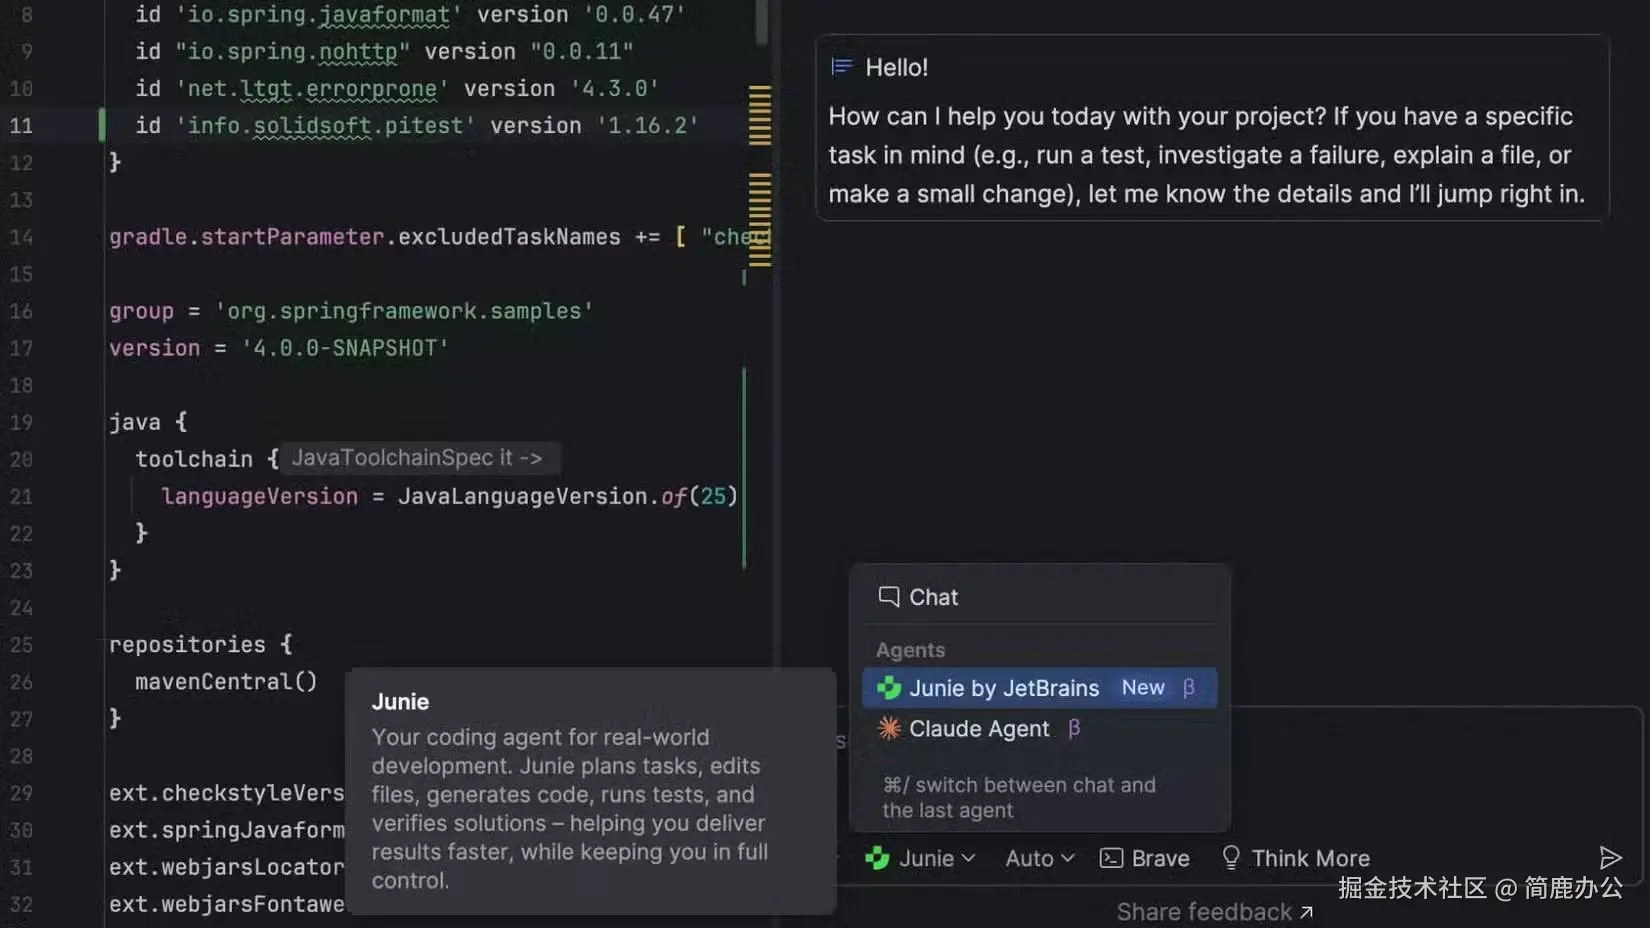The image size is (1650, 928).
Task: Choose Chat from the agent popup
Action: [x=932, y=596]
